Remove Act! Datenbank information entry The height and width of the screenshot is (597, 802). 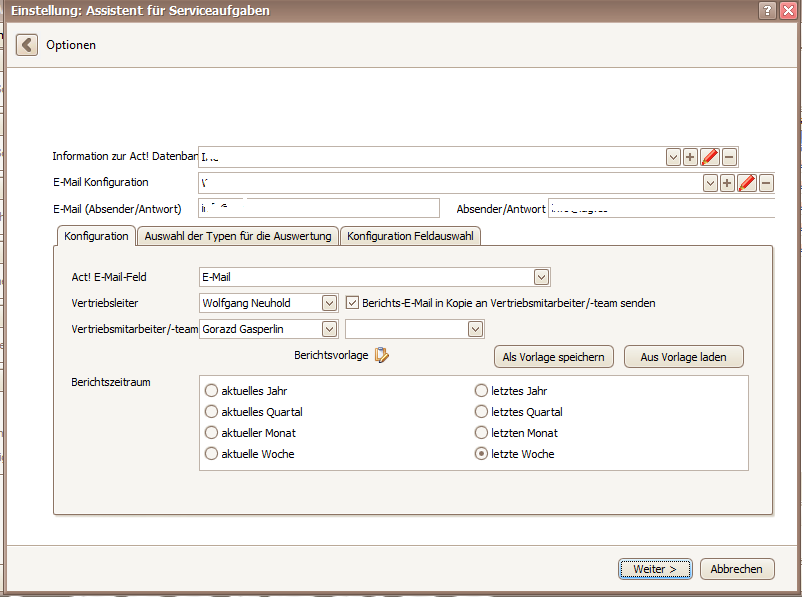coord(729,157)
